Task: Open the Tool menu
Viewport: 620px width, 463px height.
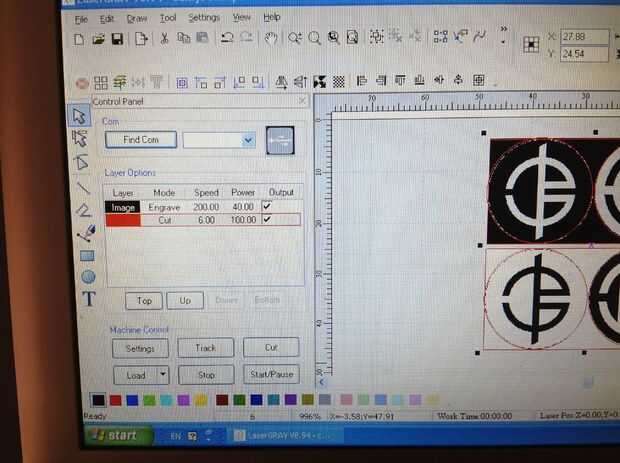Action: [168, 18]
